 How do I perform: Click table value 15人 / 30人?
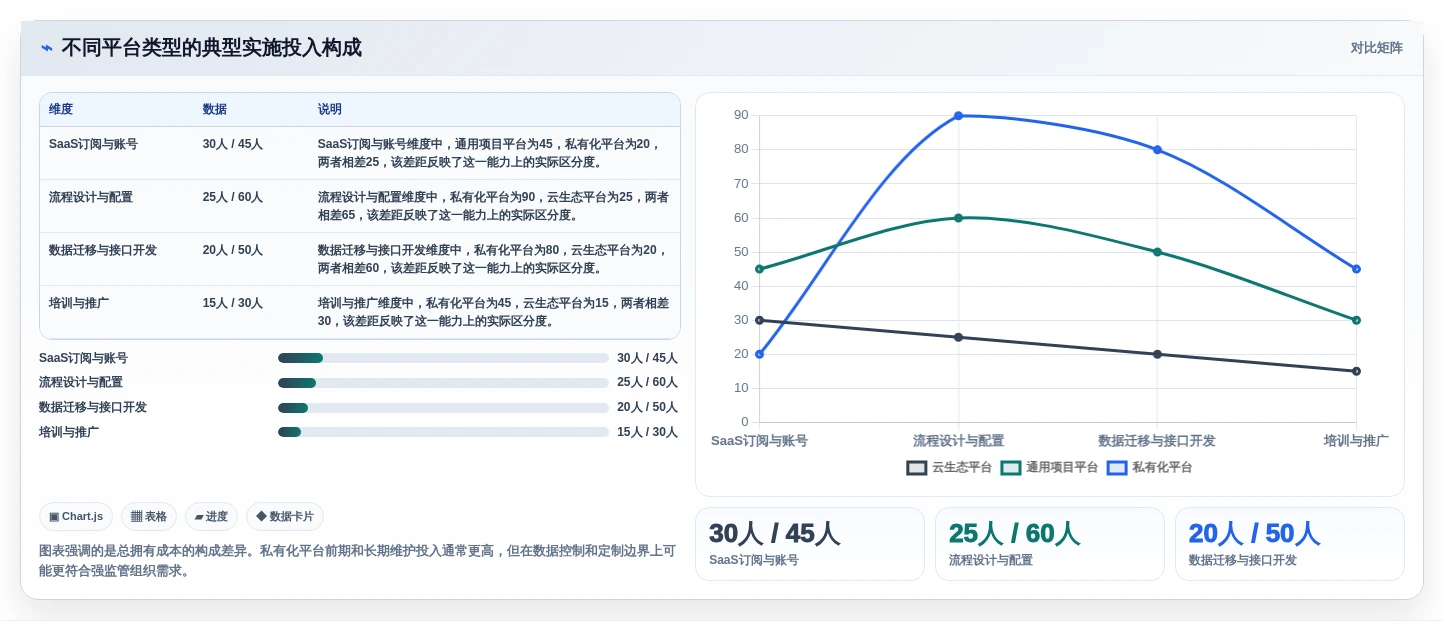(x=233, y=303)
